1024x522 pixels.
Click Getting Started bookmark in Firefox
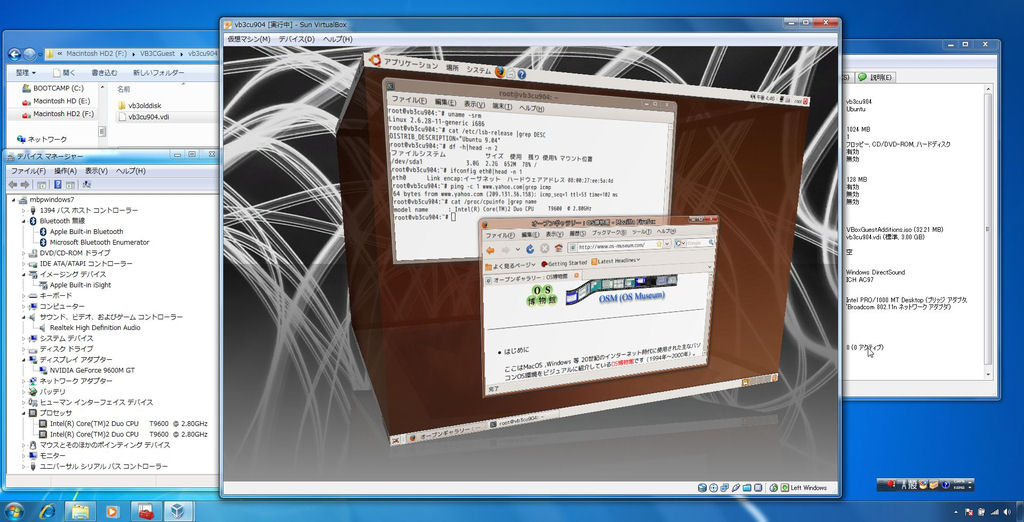coord(564,263)
